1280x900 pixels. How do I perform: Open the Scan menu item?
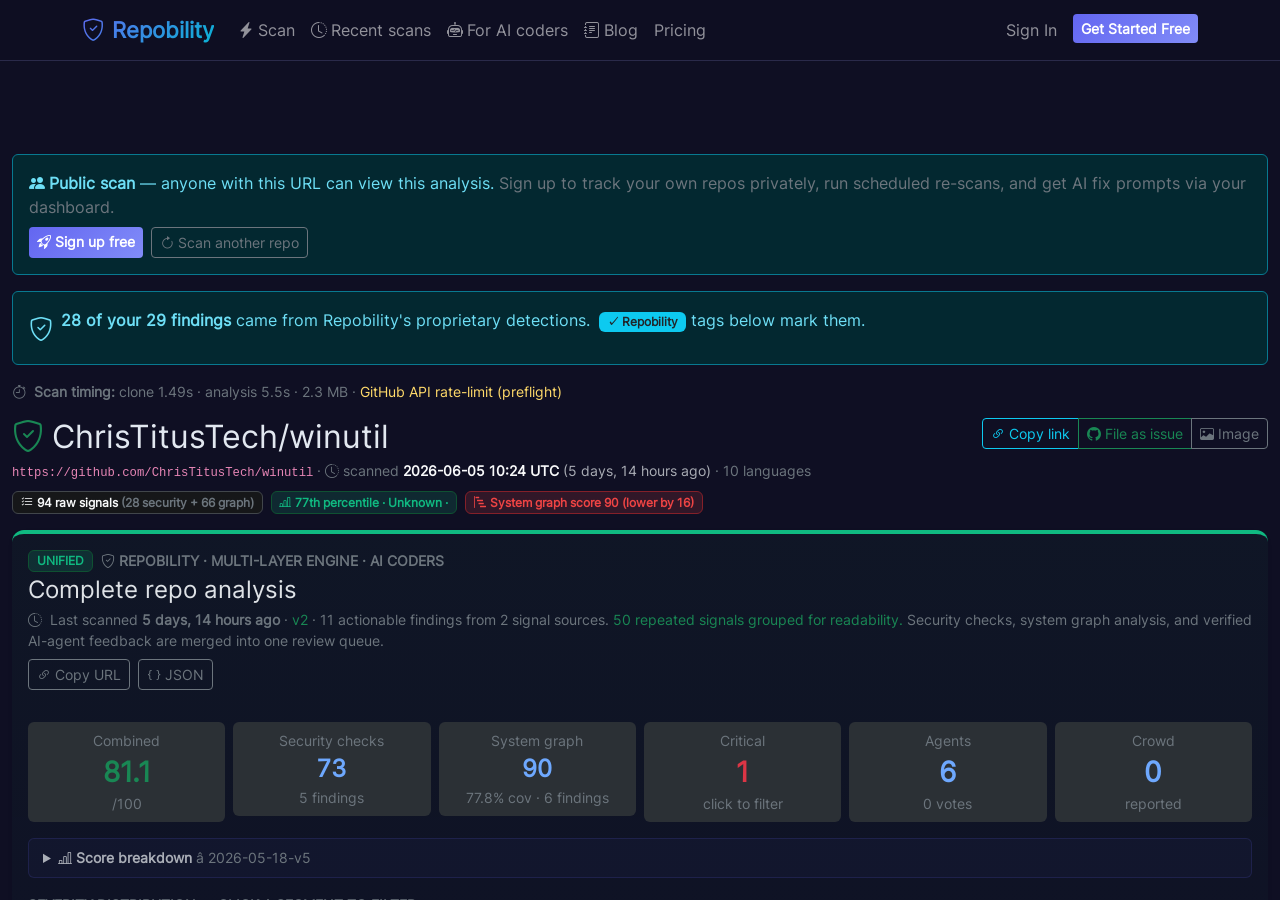tap(267, 30)
